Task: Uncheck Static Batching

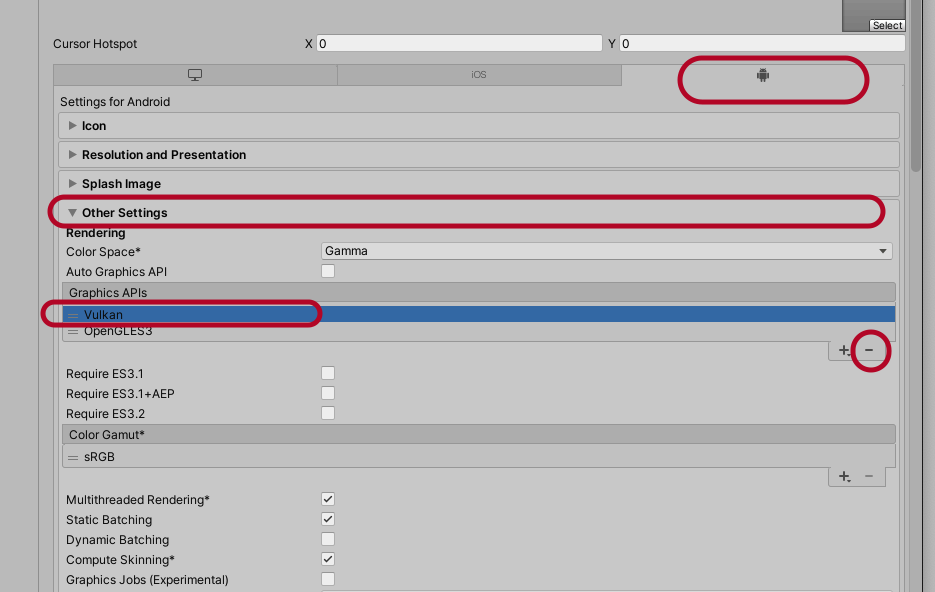Action: [x=328, y=519]
